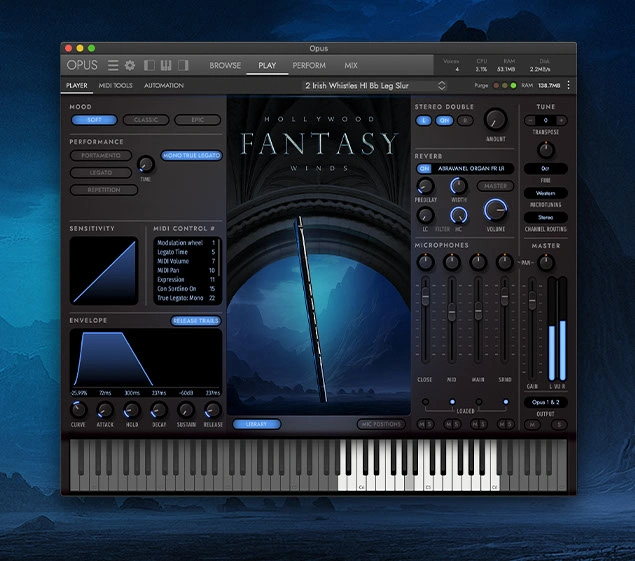Screen dimensions: 635x561
Task: Increase transpose with plus button
Action: click(x=561, y=120)
